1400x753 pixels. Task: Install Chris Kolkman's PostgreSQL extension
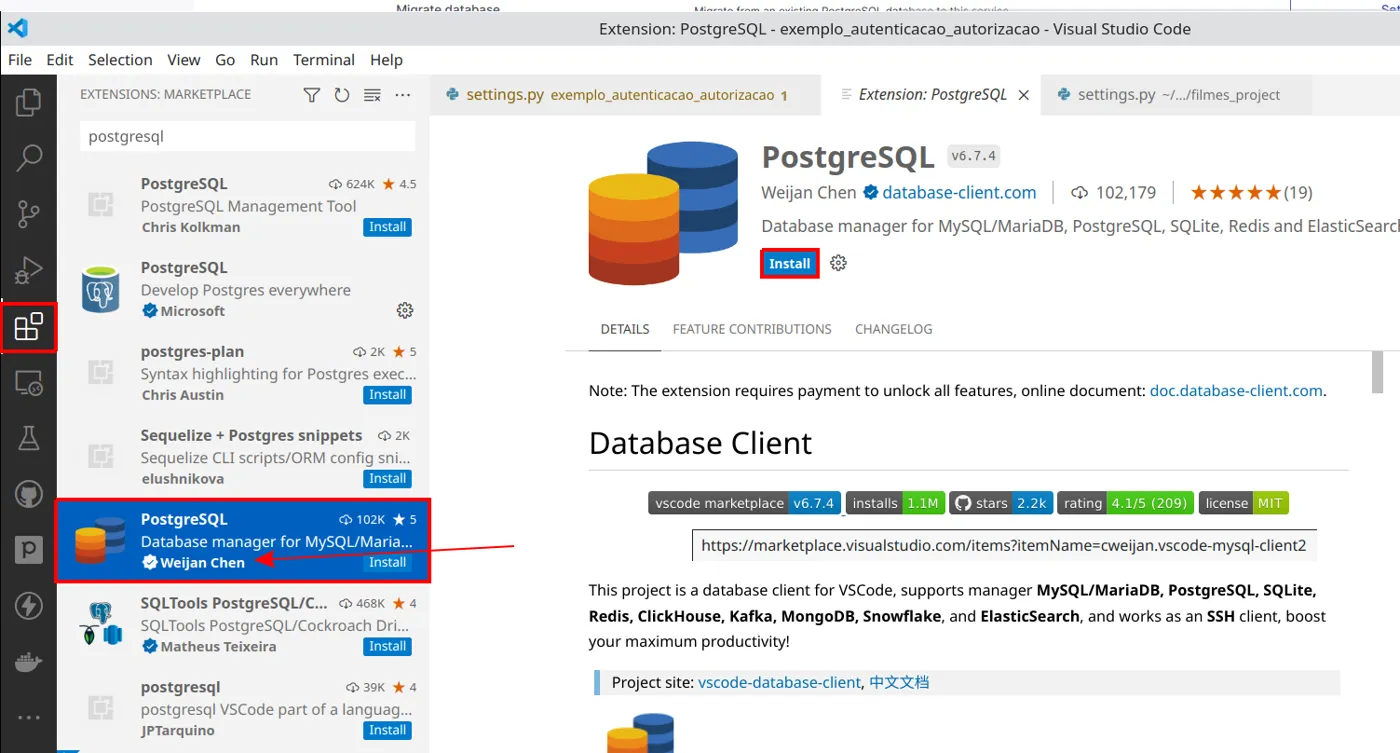tap(388, 227)
